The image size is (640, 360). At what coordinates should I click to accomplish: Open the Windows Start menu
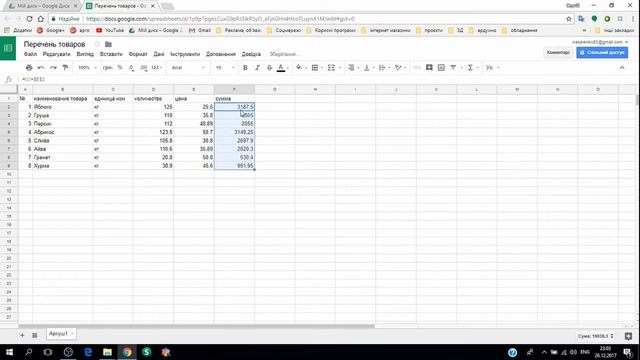click(9, 352)
